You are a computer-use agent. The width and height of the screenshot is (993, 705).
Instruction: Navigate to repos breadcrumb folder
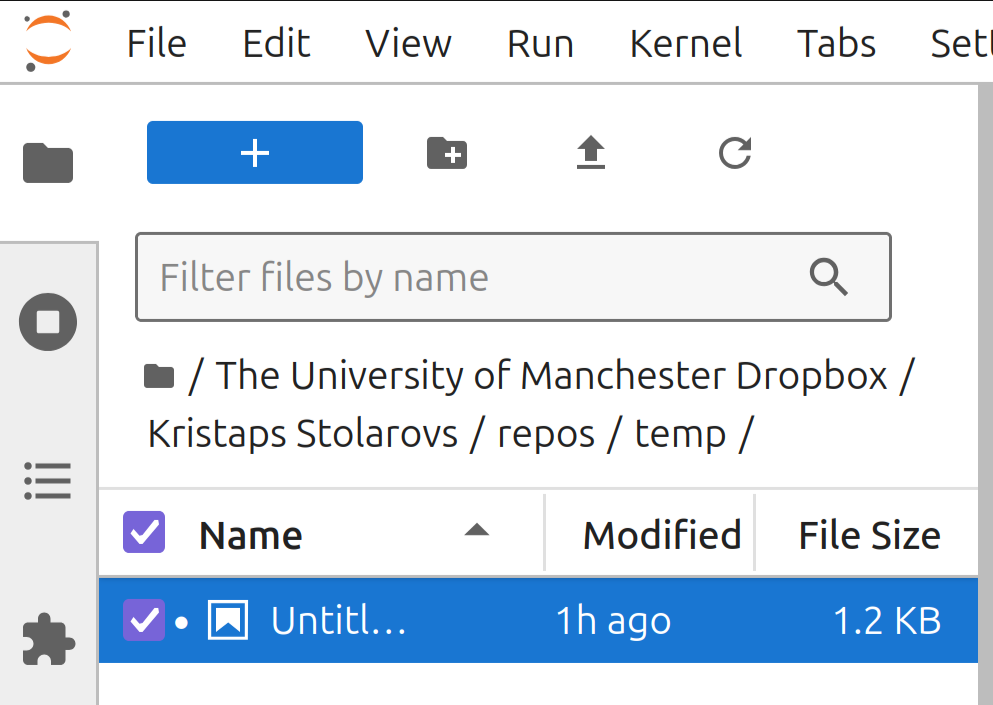pos(546,436)
